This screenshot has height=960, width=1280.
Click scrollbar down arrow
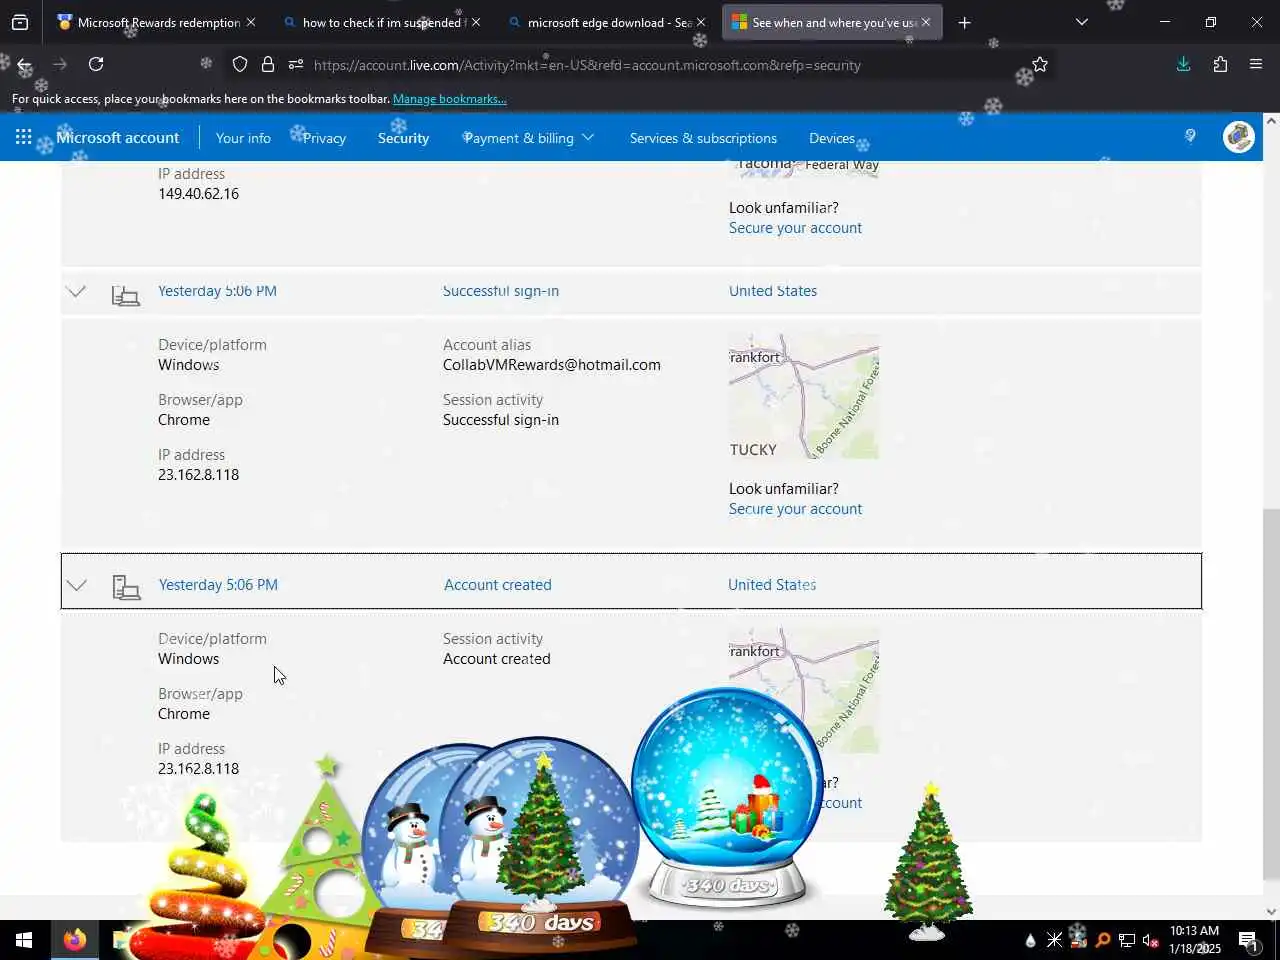tap(1271, 911)
